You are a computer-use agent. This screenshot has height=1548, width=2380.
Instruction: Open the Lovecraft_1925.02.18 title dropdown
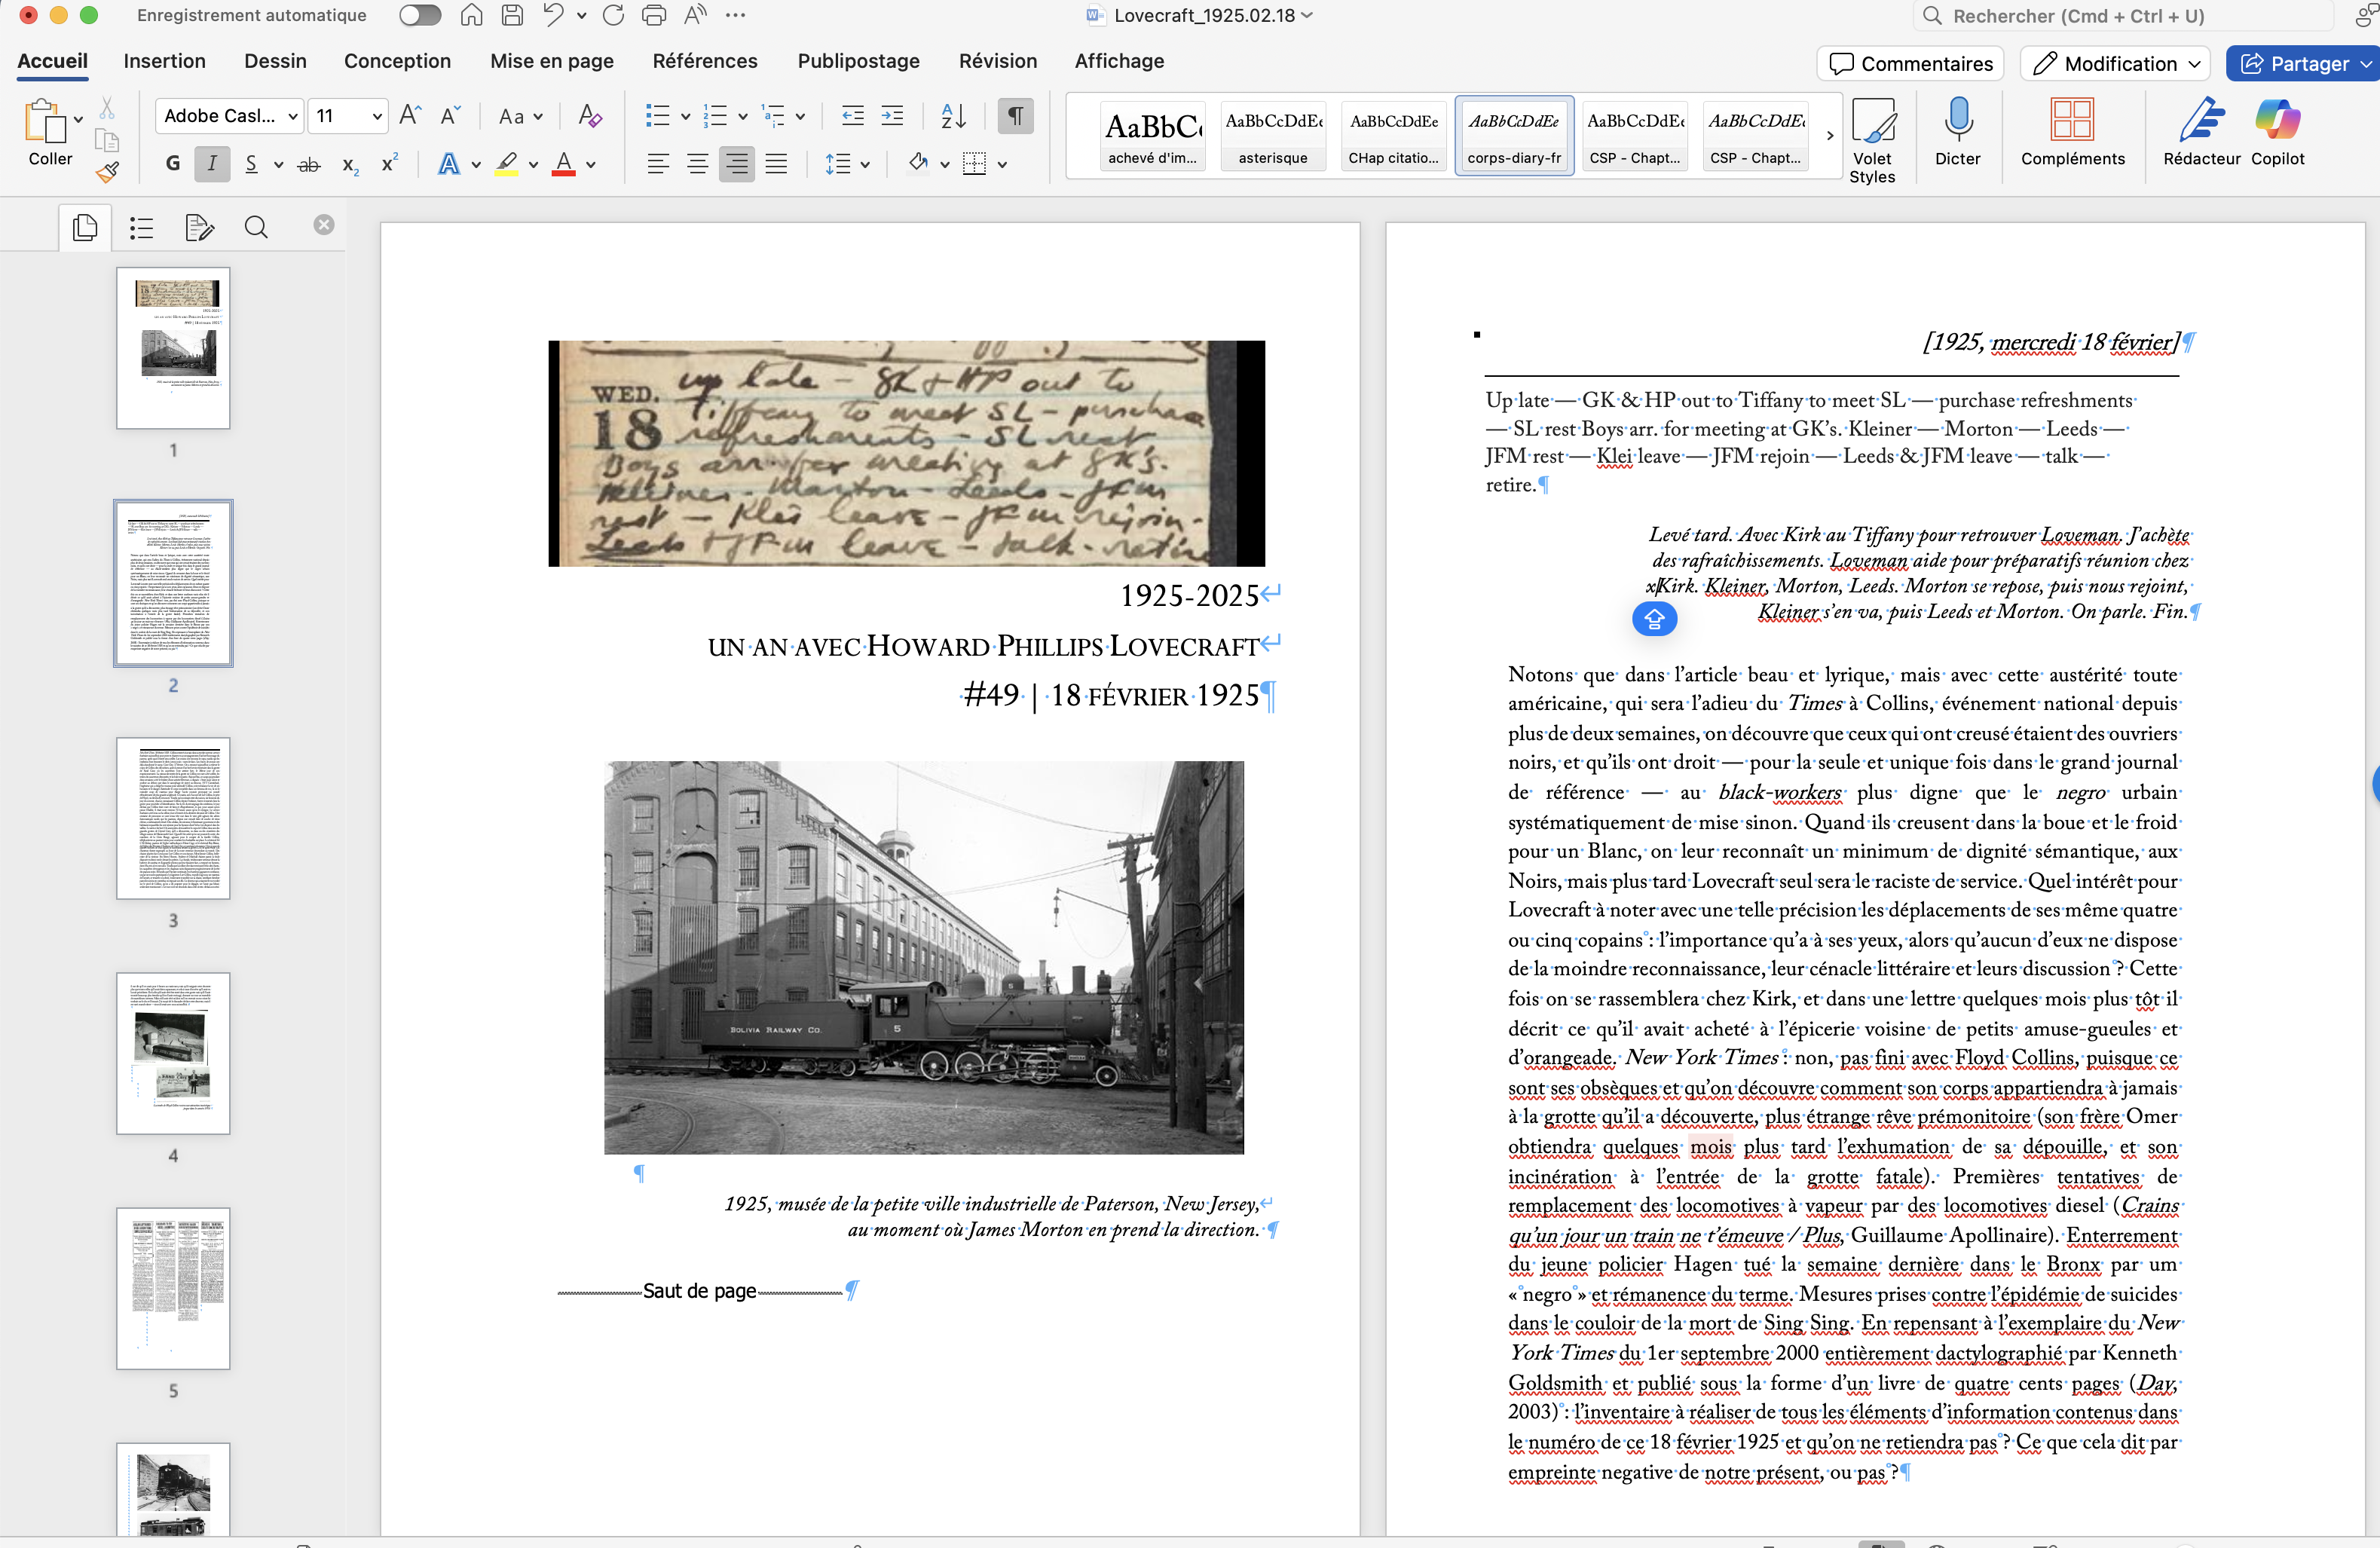[1307, 16]
